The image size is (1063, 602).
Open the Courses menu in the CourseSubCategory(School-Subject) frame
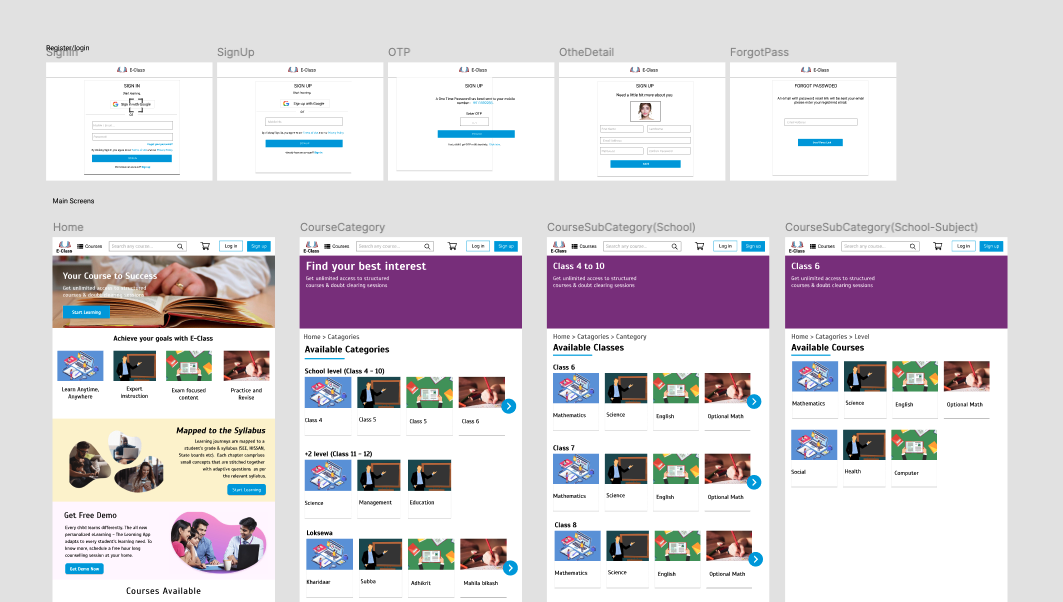(x=822, y=246)
